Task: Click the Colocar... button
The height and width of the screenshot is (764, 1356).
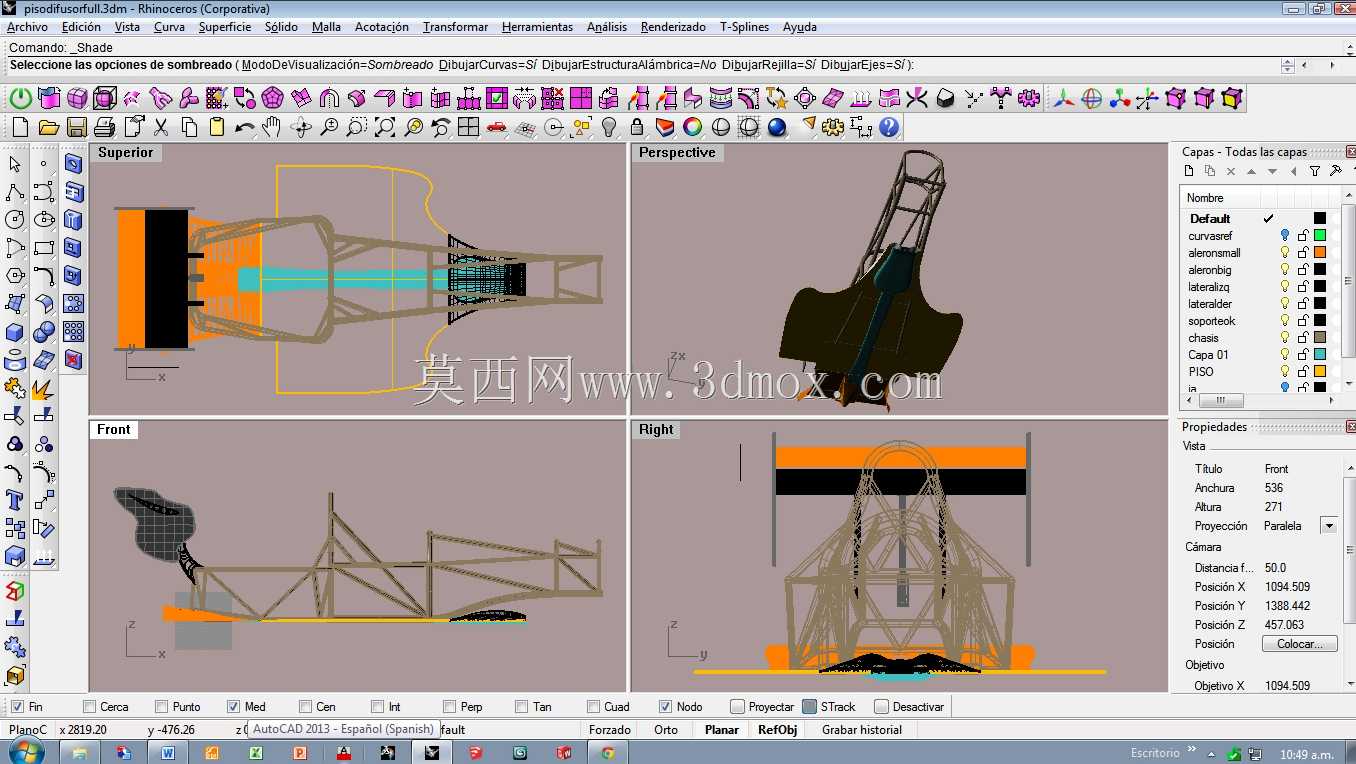Action: [1299, 644]
